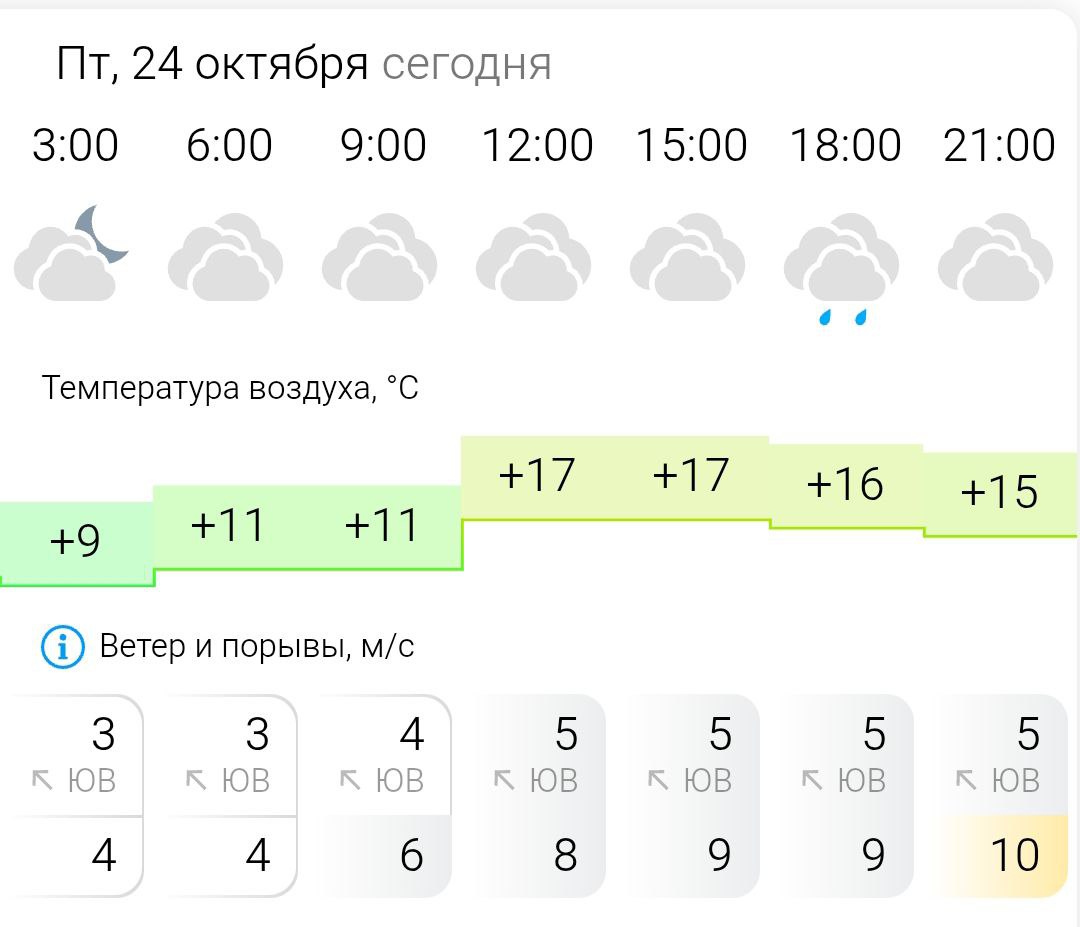Click the 15:00 cloudy weather icon
The image size is (1080, 927).
(x=688, y=258)
